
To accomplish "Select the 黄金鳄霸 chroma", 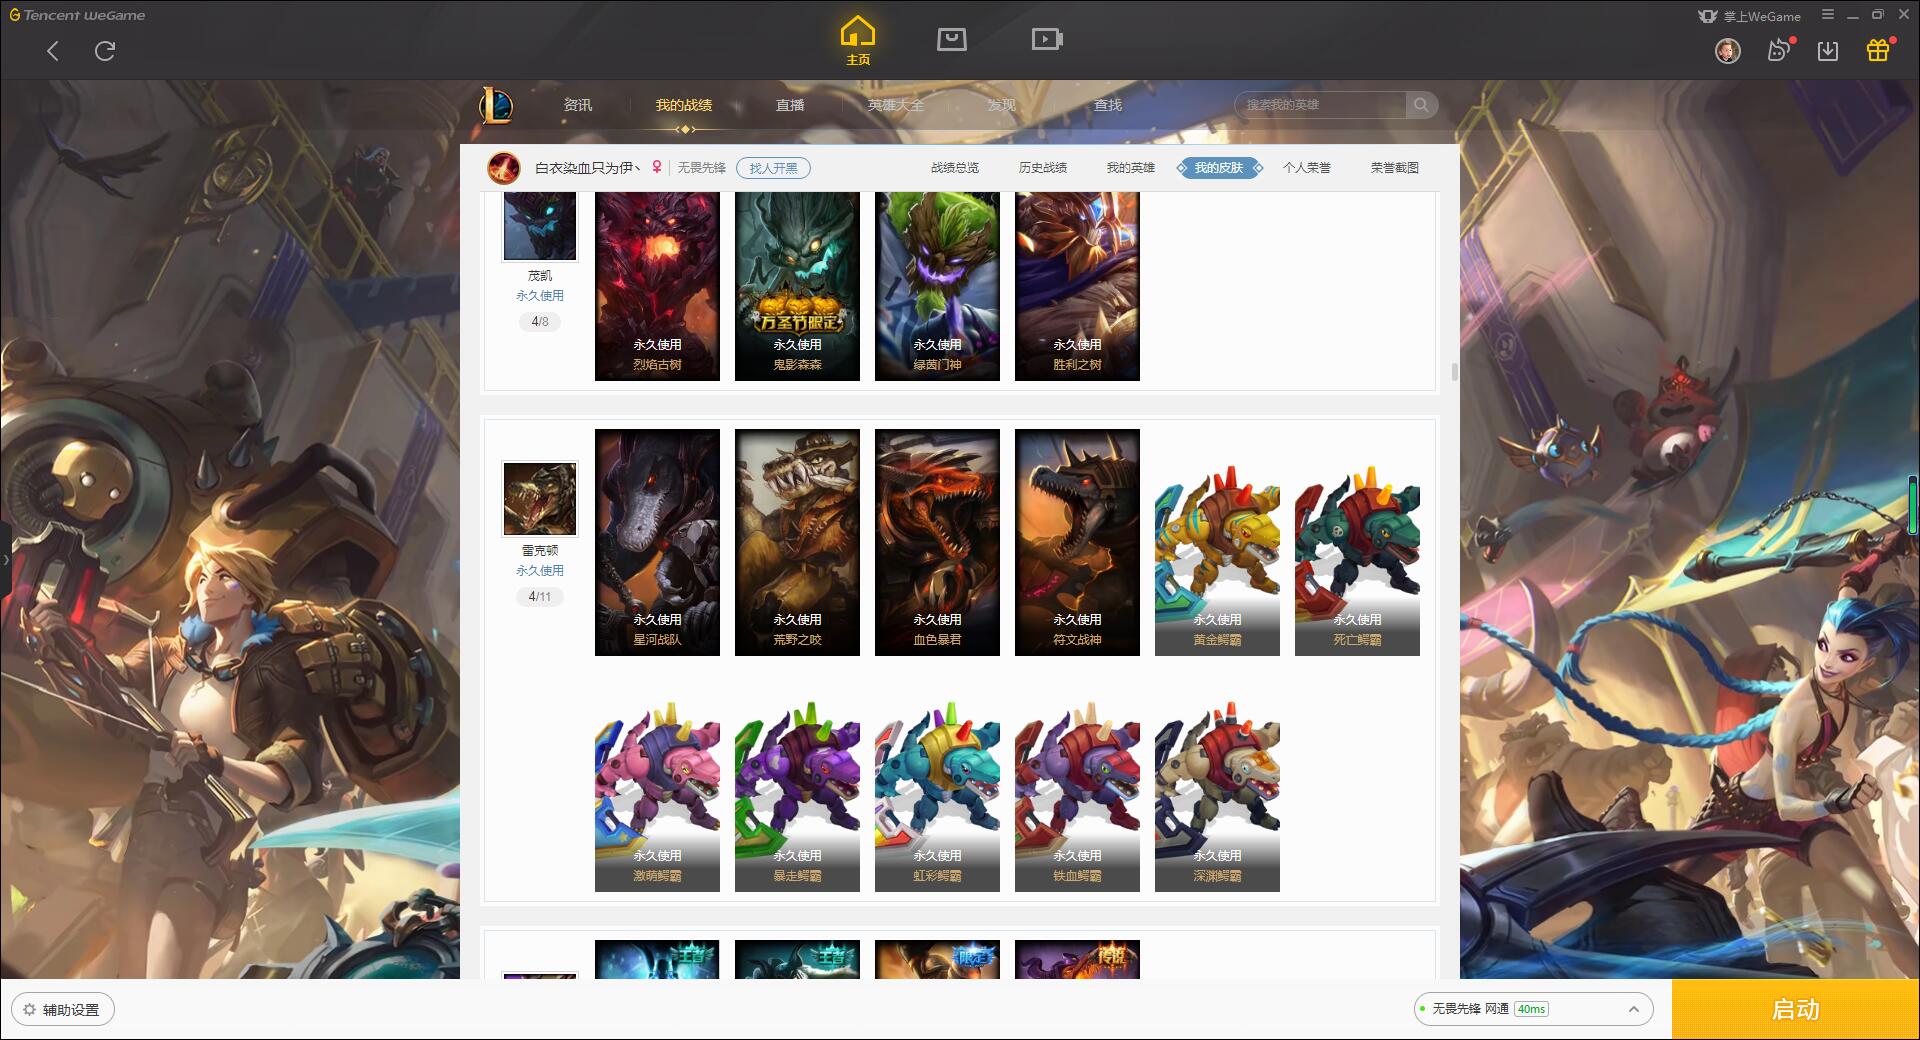I will [x=1217, y=558].
